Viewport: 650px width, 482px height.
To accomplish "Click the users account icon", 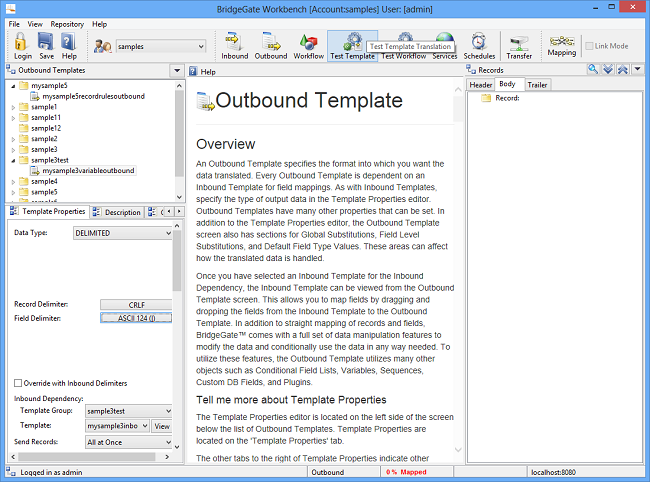I will coord(102,46).
